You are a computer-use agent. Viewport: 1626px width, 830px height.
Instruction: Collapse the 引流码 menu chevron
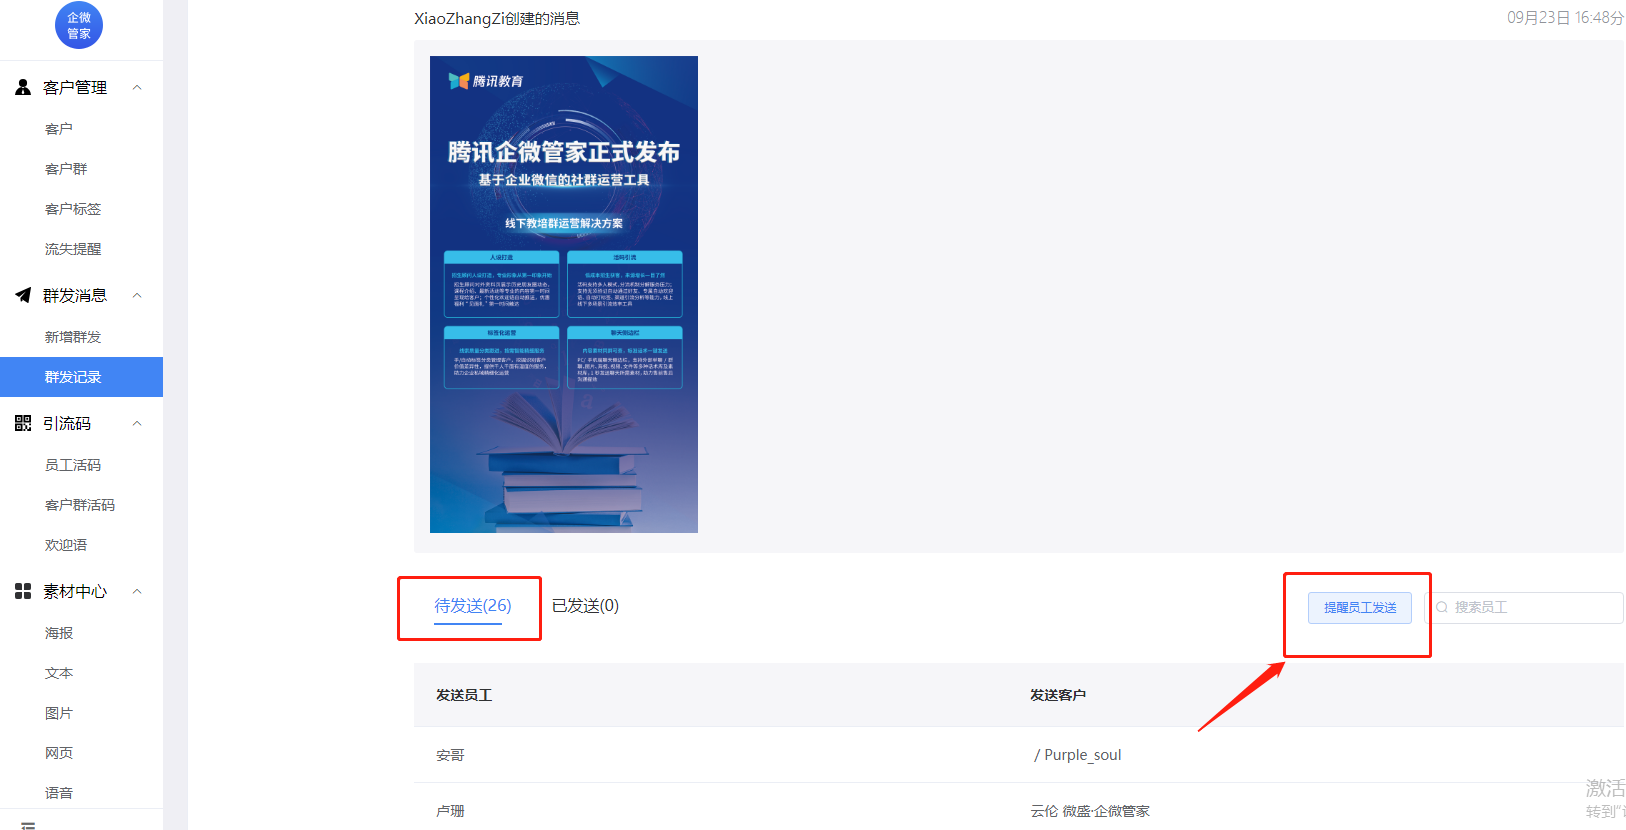[137, 423]
